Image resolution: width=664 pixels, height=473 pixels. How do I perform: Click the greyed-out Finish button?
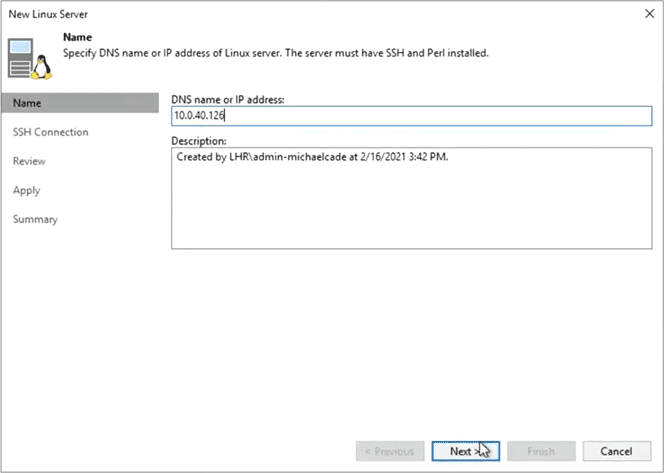tap(541, 451)
